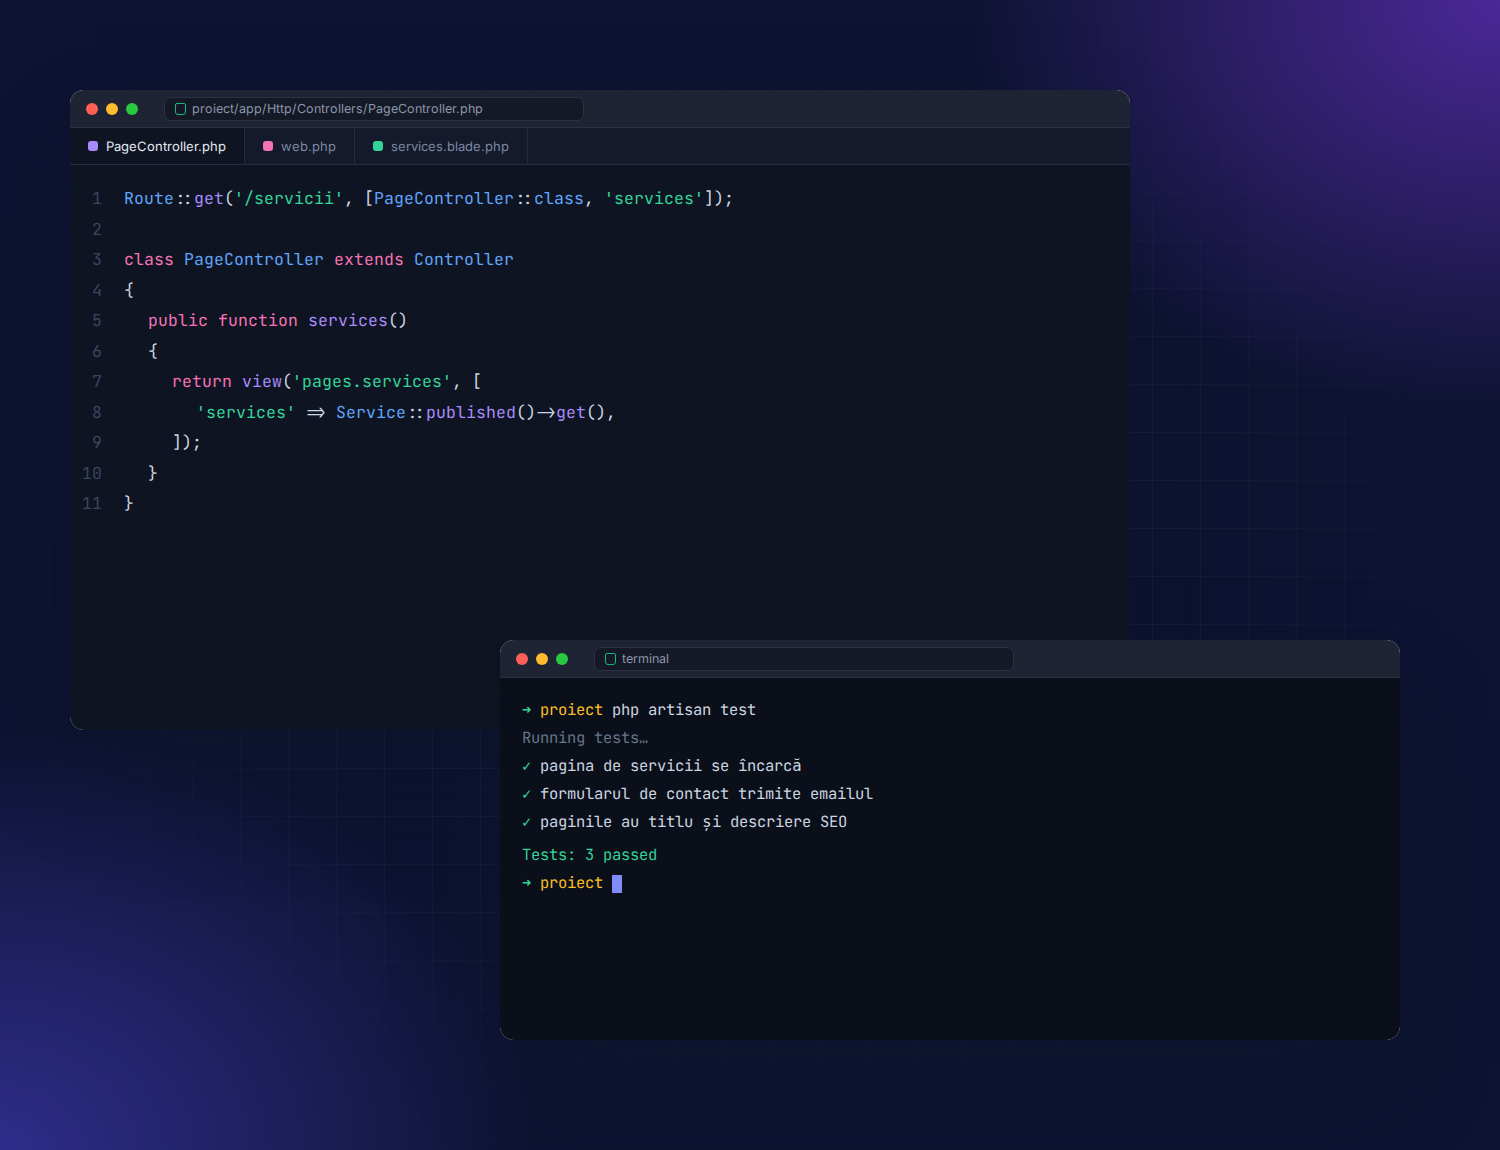Click the square icon beside the terminal title
Screen dimensions: 1500x1150
pos(611,659)
